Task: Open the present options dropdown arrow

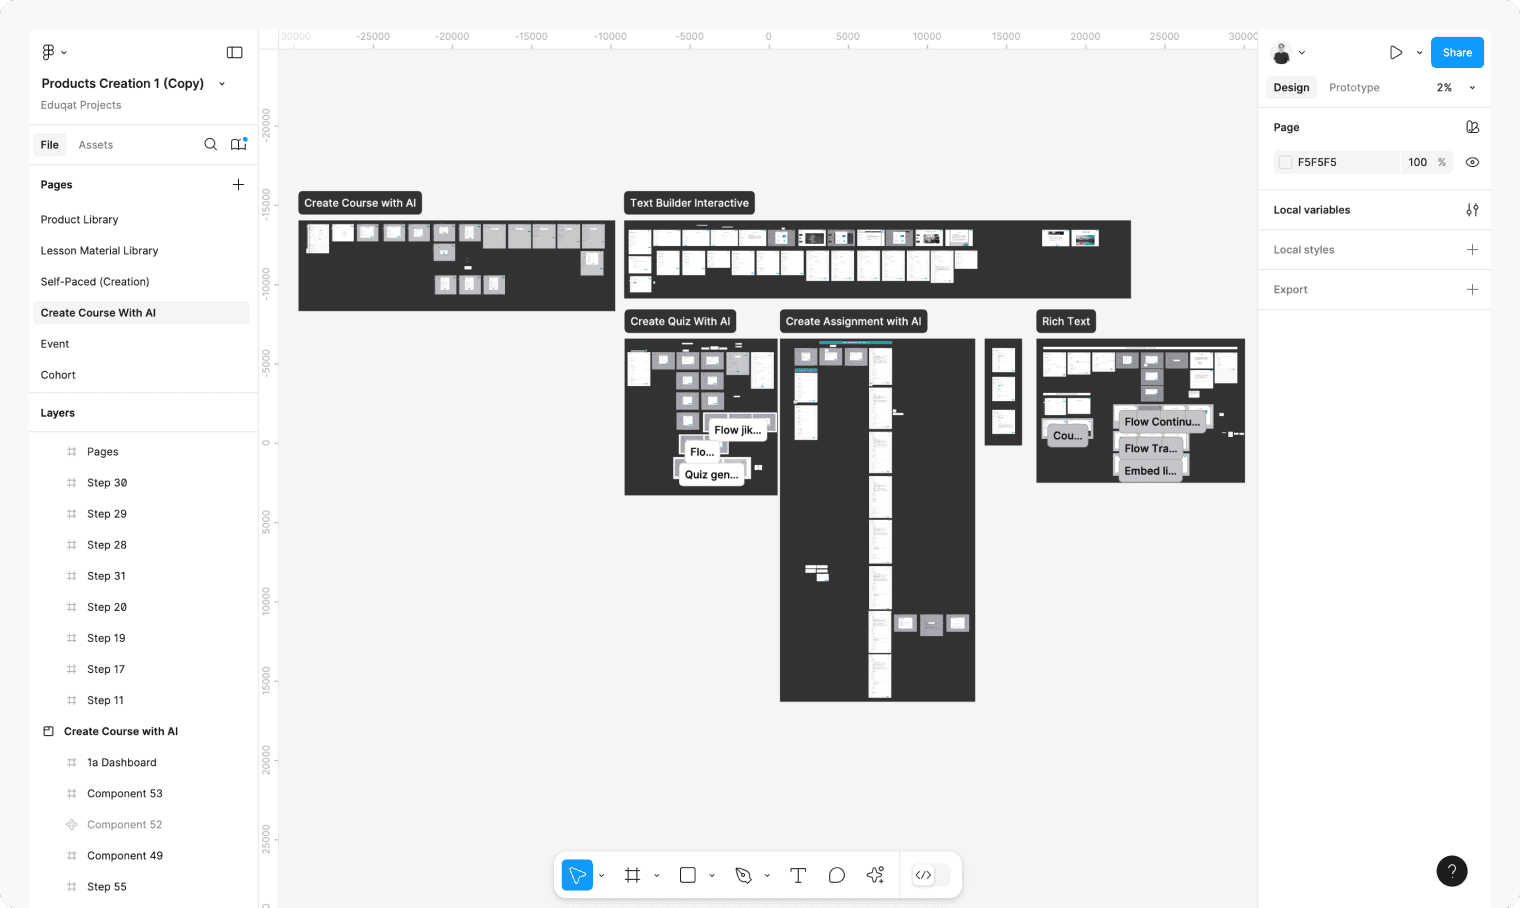Action: pyautogui.click(x=1419, y=52)
